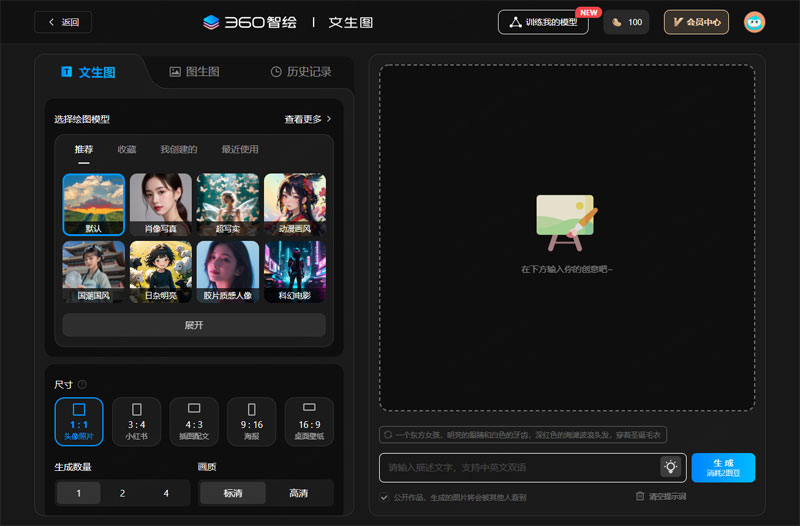Screen dimensions: 800x526
Task: Toggle the 公开作品 public work checkbox
Action: (x=385, y=497)
